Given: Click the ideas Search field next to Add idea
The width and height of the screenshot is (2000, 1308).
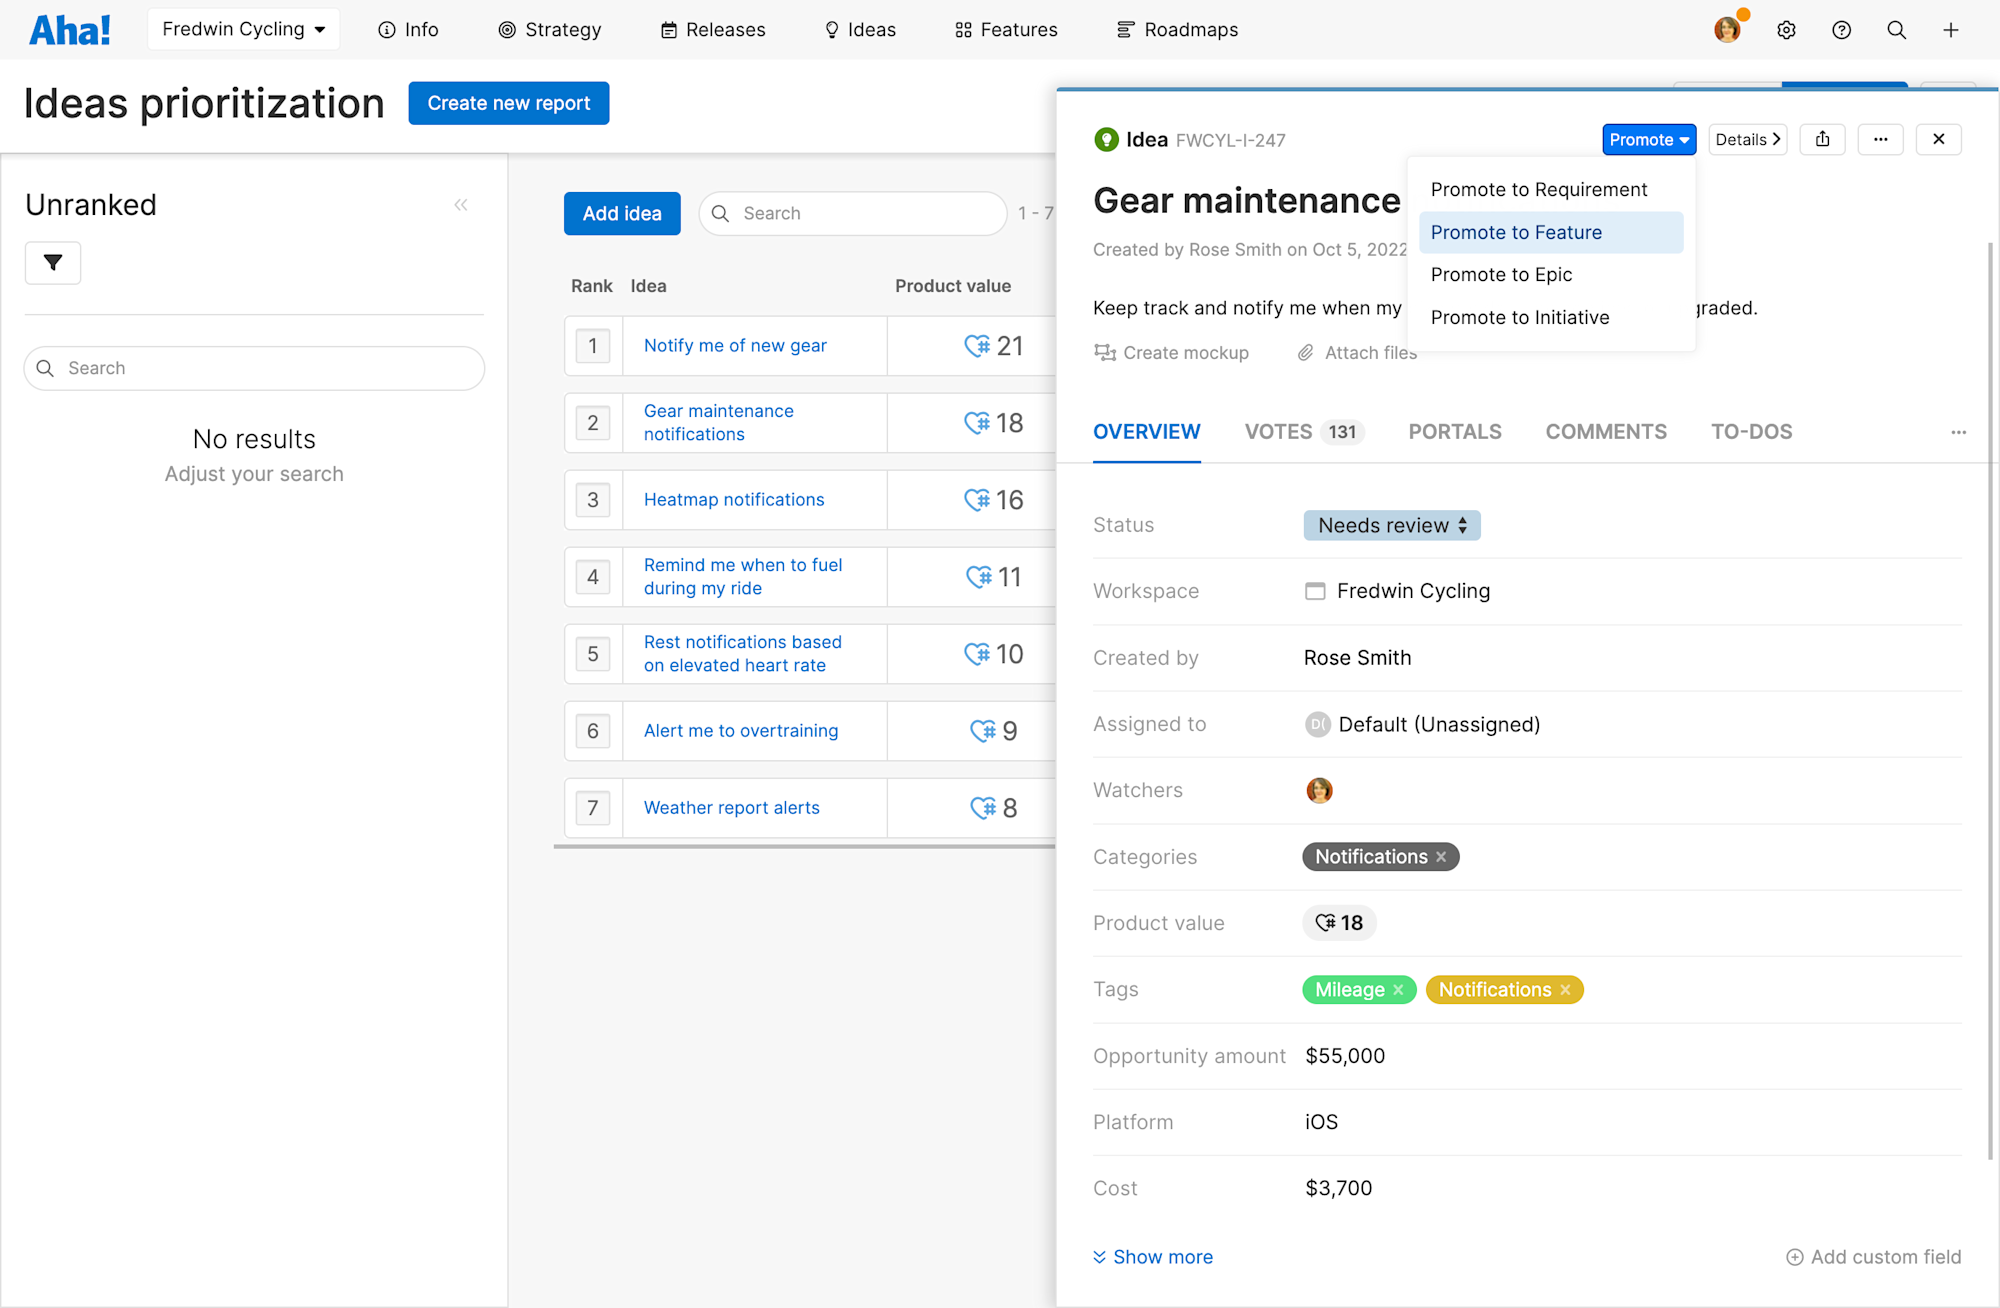Looking at the screenshot, I should [x=853, y=214].
